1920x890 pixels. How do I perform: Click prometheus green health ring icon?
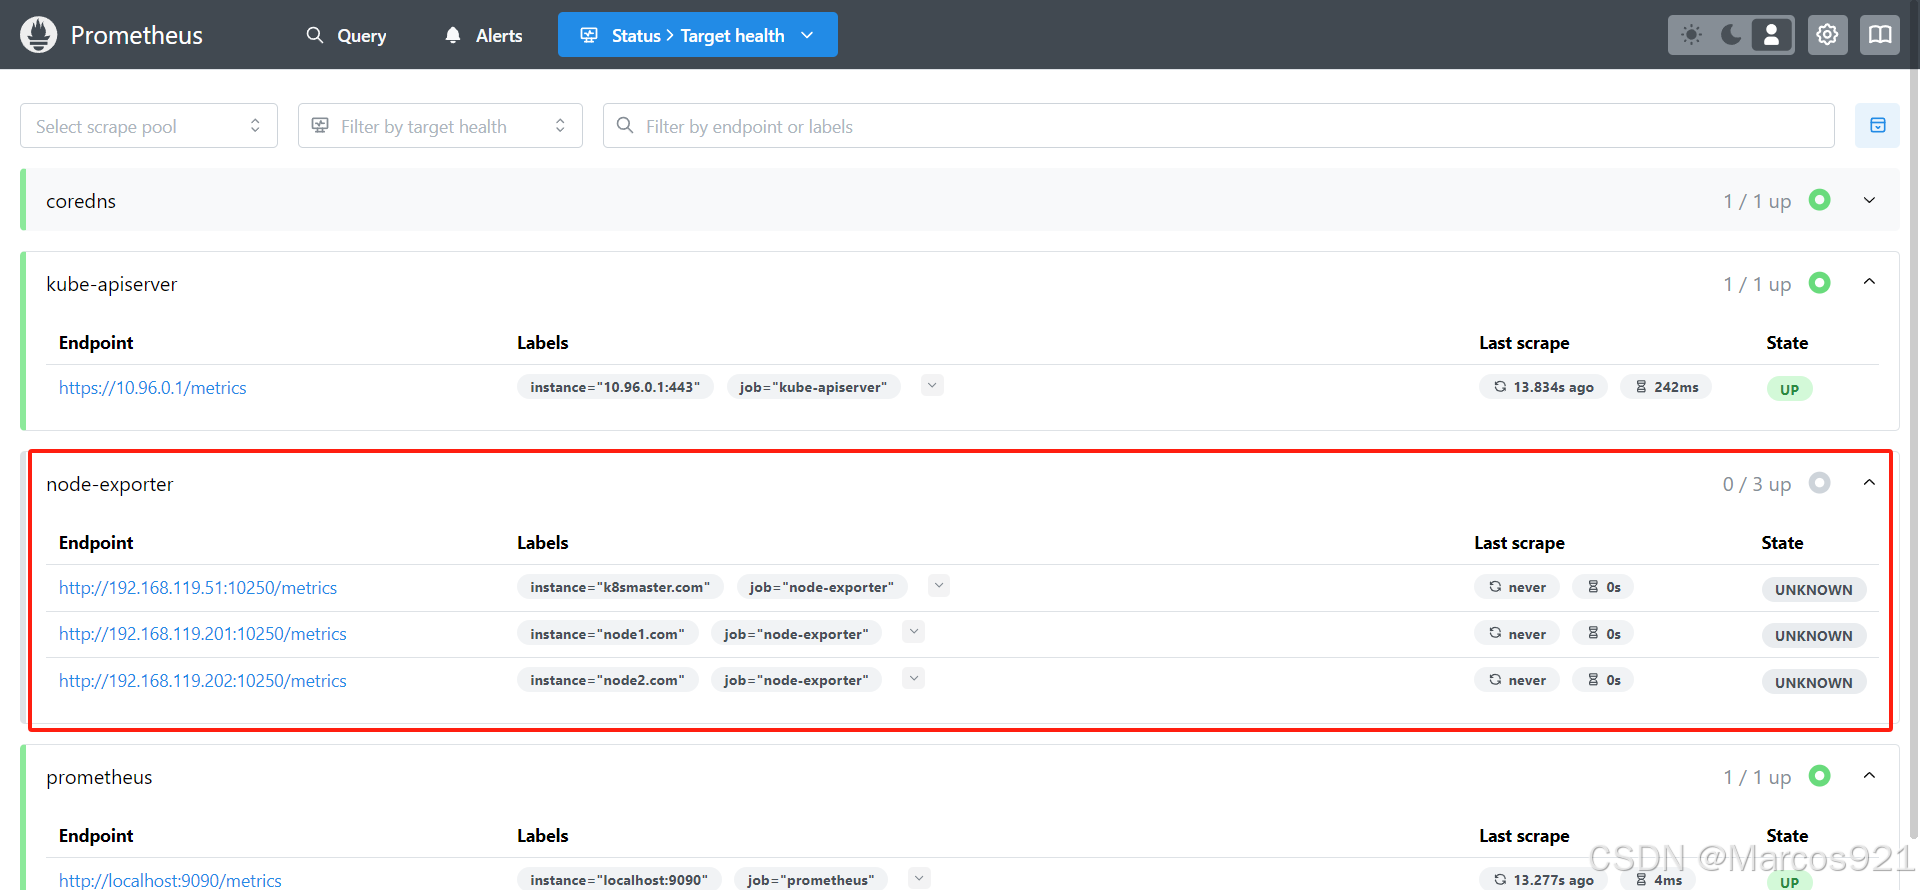1820,776
